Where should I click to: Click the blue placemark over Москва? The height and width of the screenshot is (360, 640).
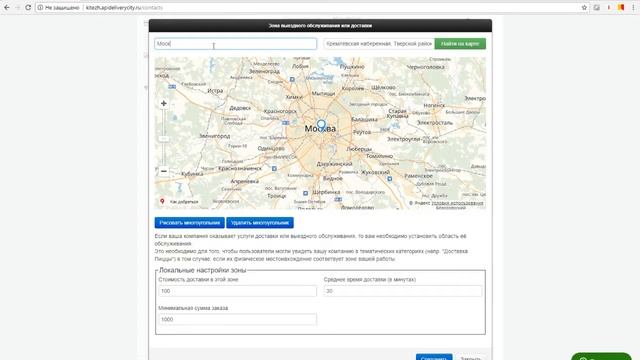pos(321,124)
